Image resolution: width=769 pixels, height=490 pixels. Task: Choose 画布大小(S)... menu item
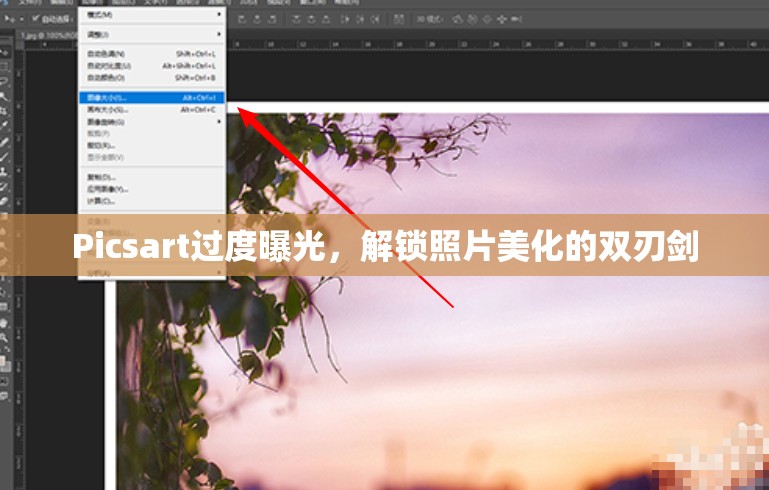tap(152, 109)
